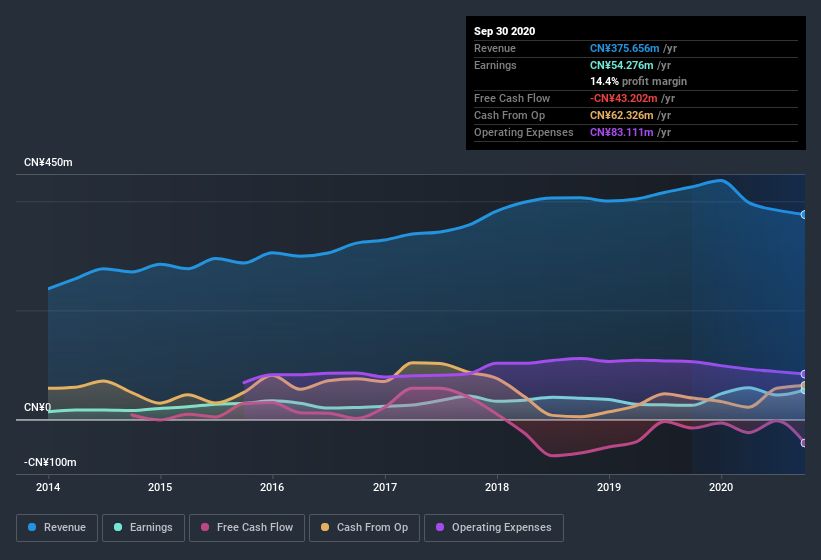Click the purple Operating Expenses endpoint marker
This screenshot has width=821, height=560.
tap(804, 374)
